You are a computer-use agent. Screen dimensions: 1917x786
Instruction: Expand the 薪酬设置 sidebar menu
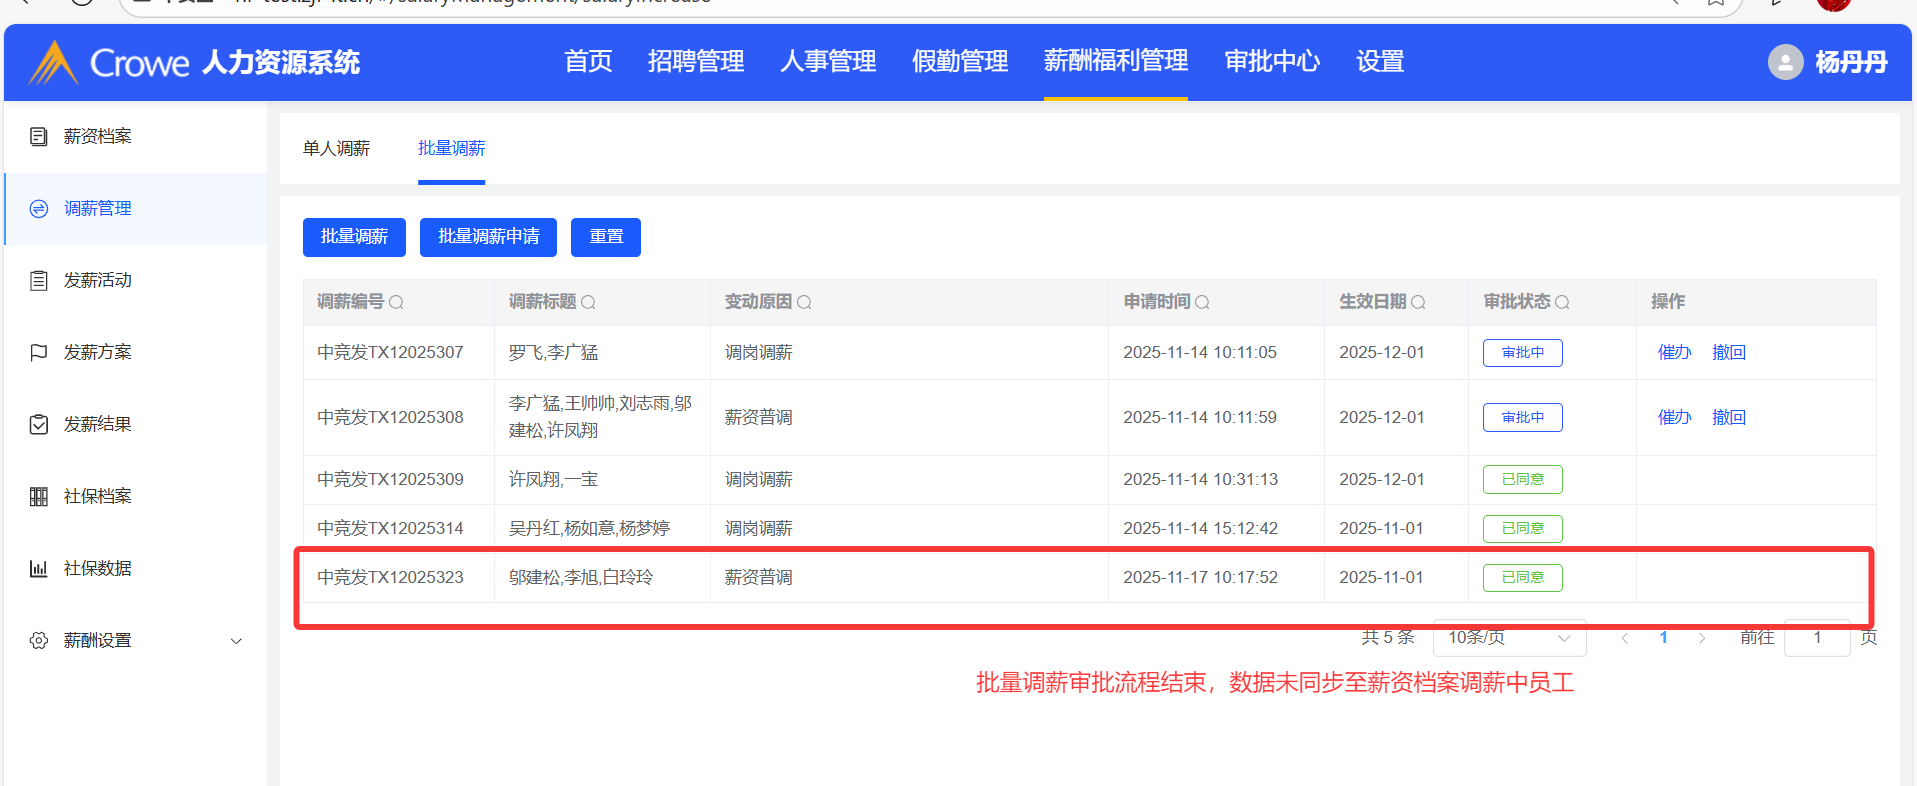[x=236, y=641]
